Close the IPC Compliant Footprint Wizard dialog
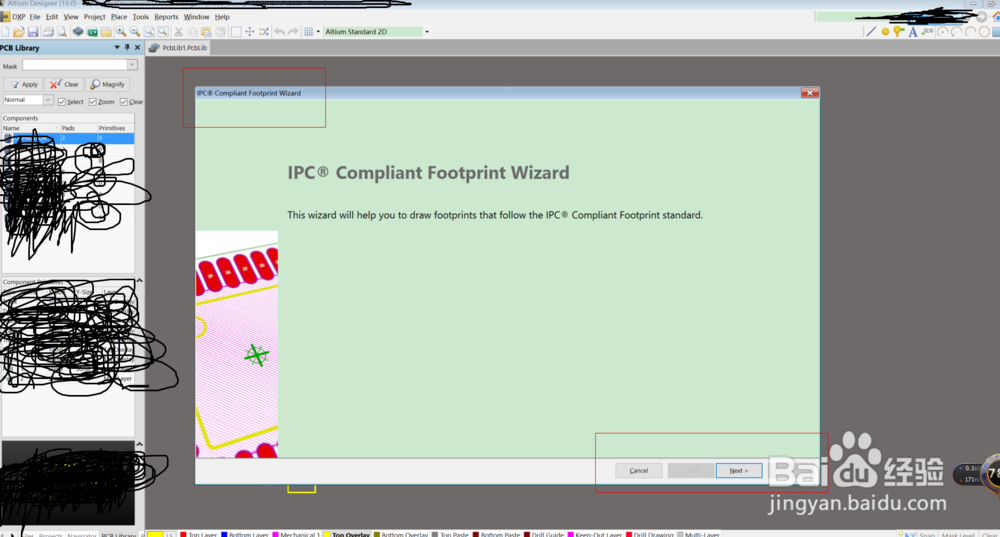Screen dimensions: 1000x537 tap(809, 93)
